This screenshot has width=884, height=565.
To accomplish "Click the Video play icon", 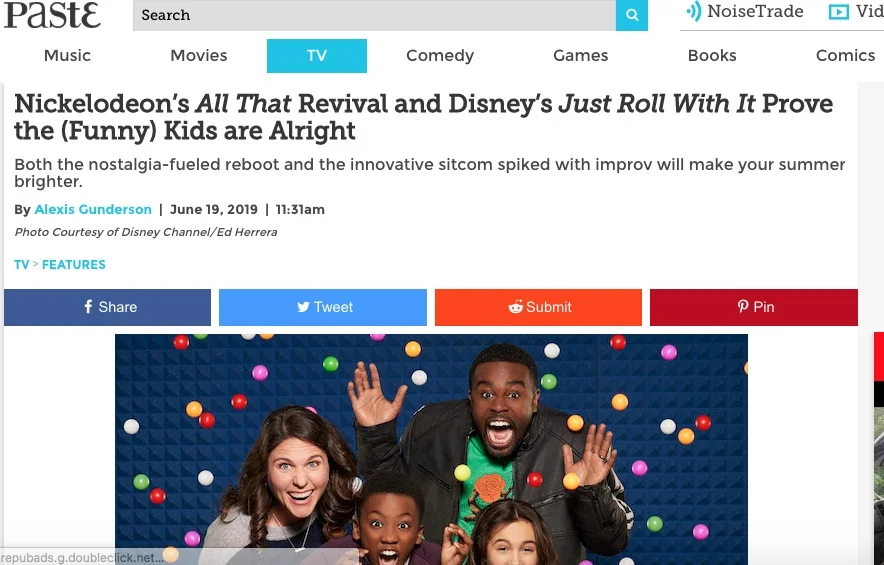I will click(838, 11).
